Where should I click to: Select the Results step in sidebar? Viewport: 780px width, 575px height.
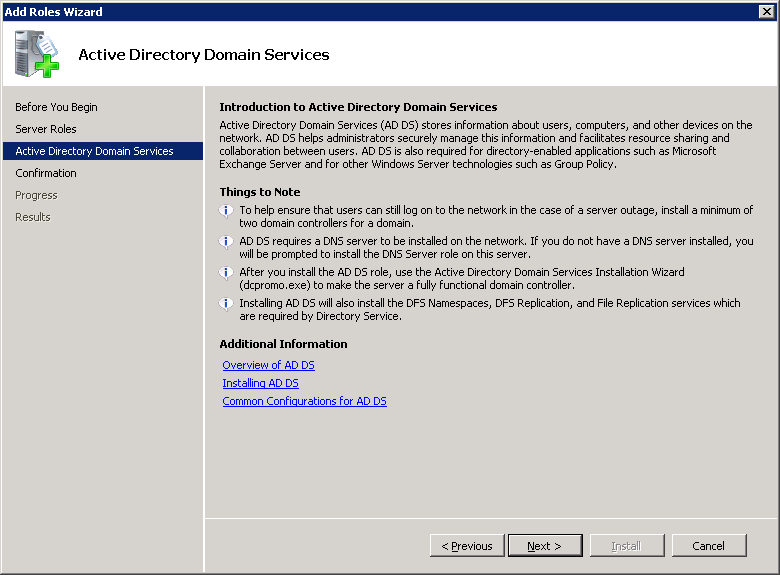(x=33, y=217)
